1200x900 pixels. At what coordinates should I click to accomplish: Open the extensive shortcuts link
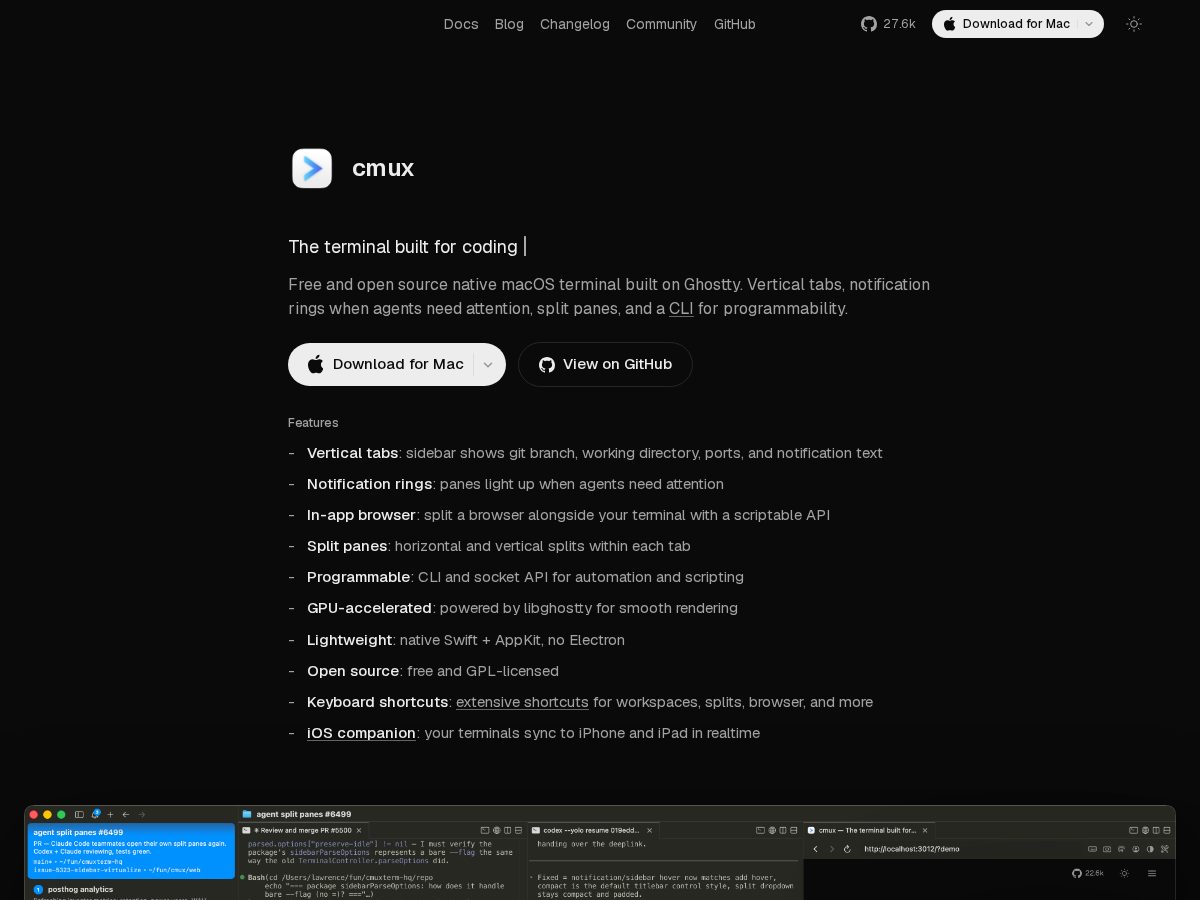[x=522, y=702]
